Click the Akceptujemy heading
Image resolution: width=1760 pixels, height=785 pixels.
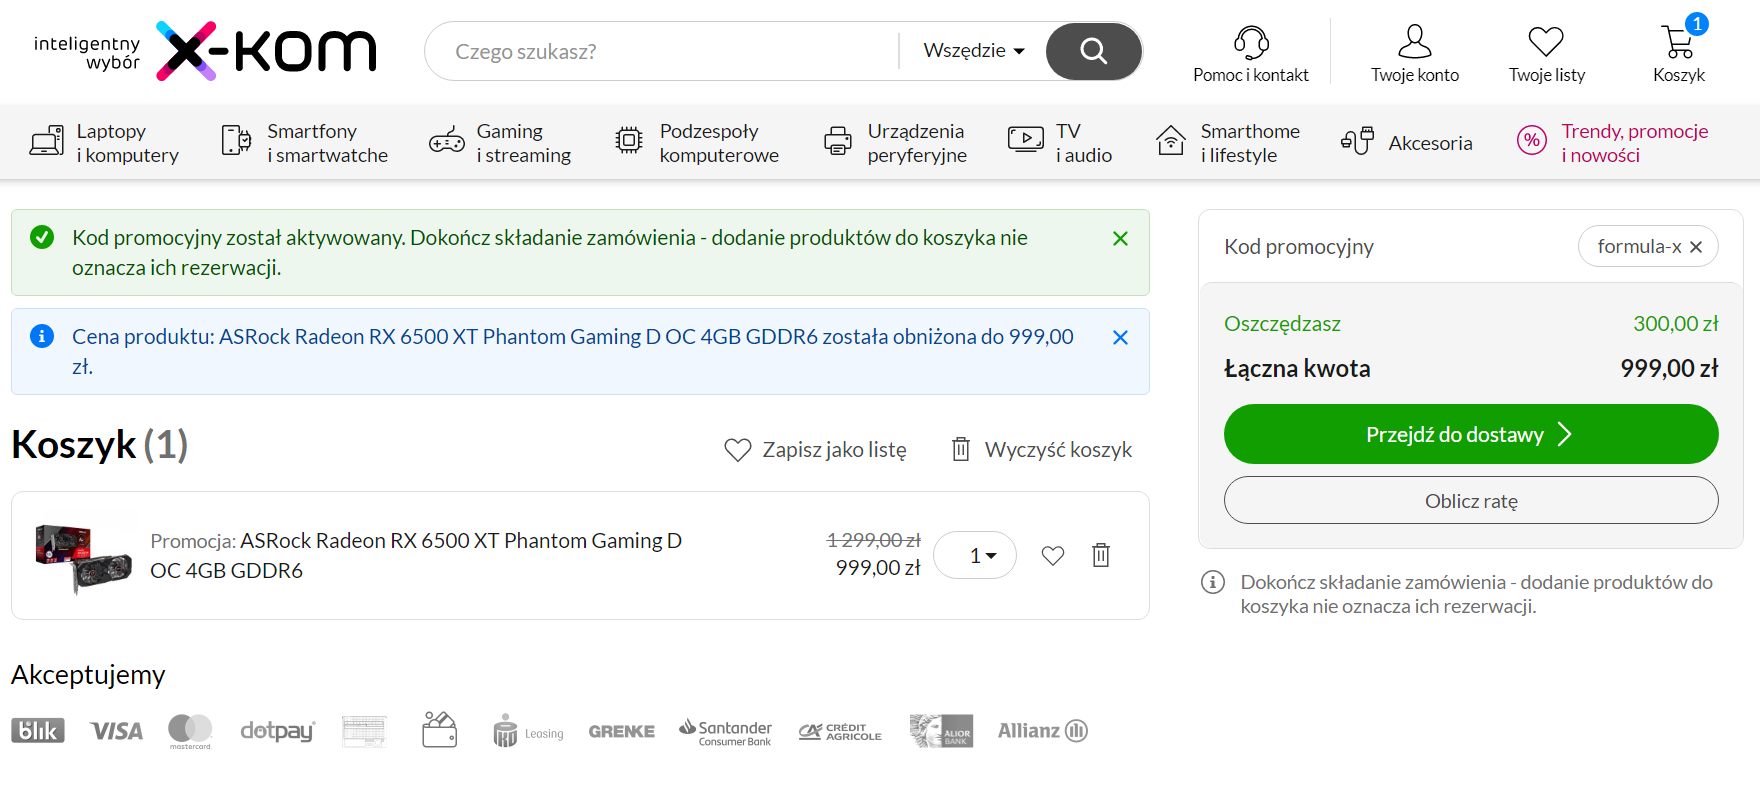pos(88,675)
